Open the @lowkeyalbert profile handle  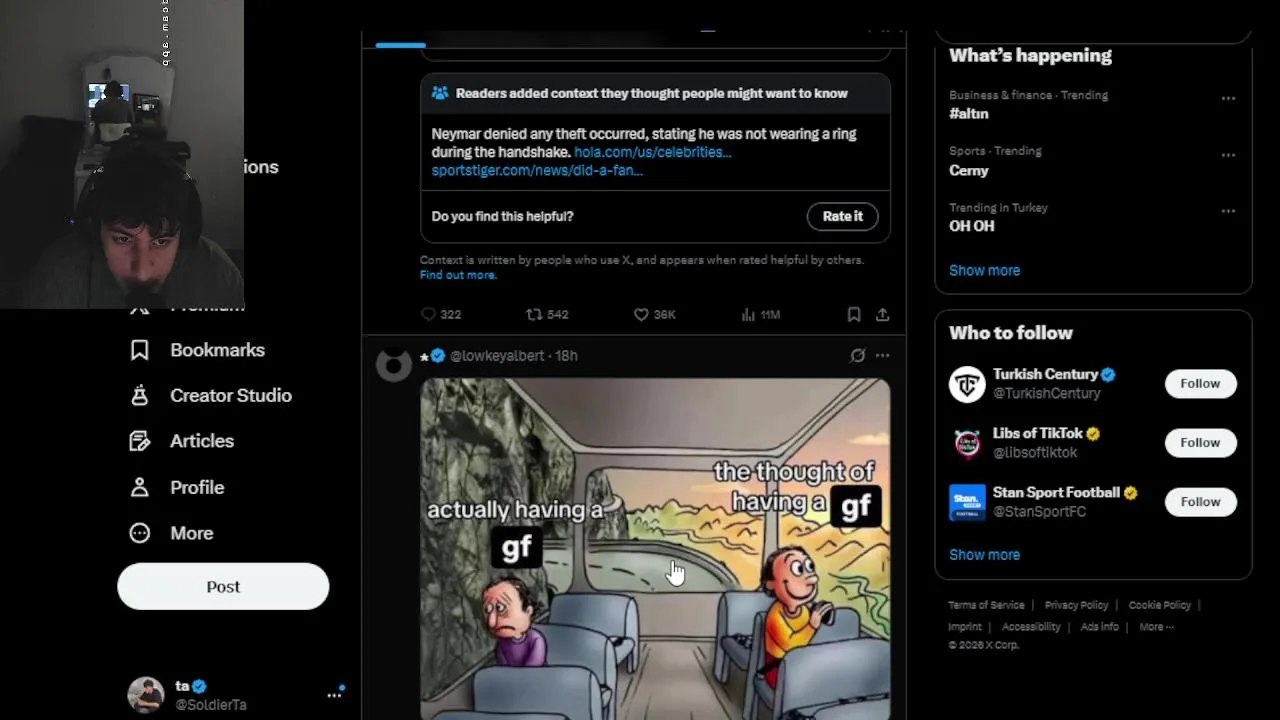(x=497, y=356)
